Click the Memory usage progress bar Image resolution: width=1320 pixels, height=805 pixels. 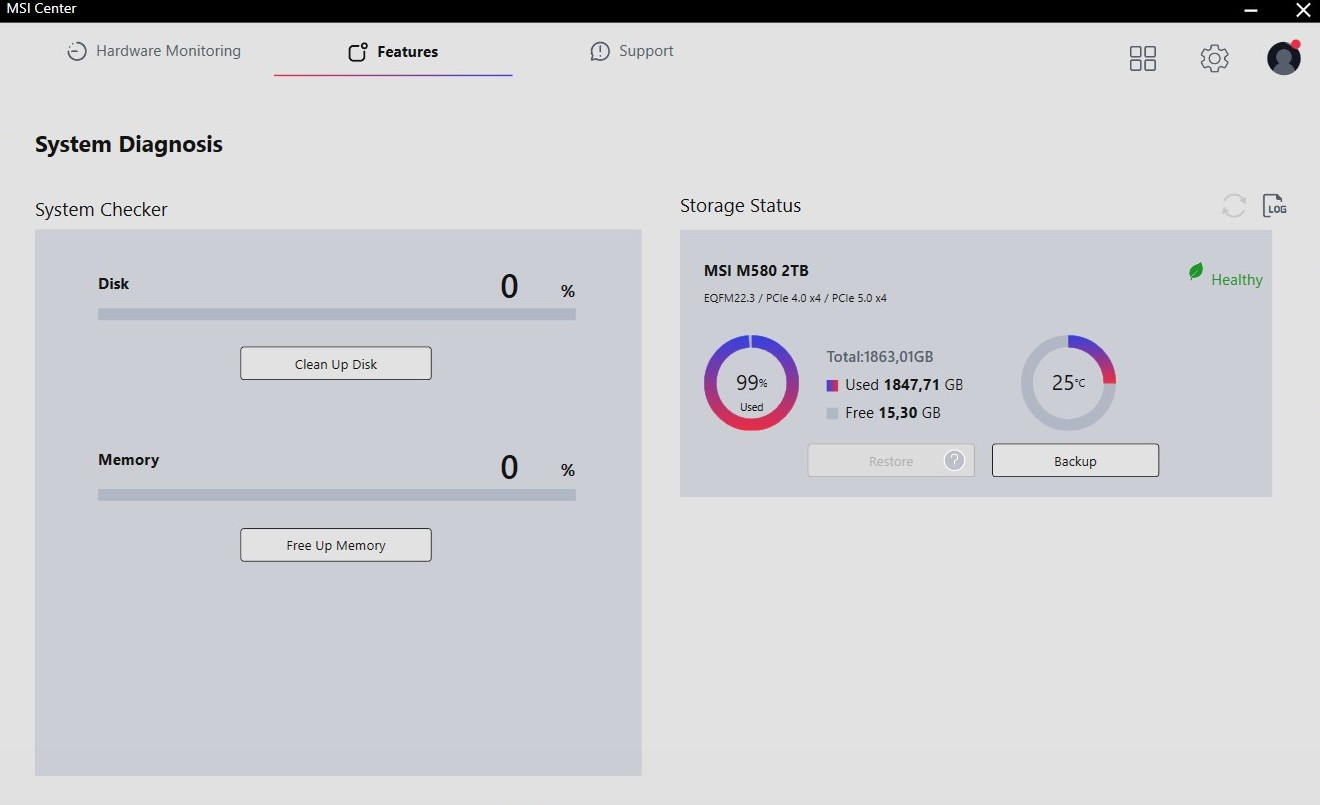[x=337, y=495]
